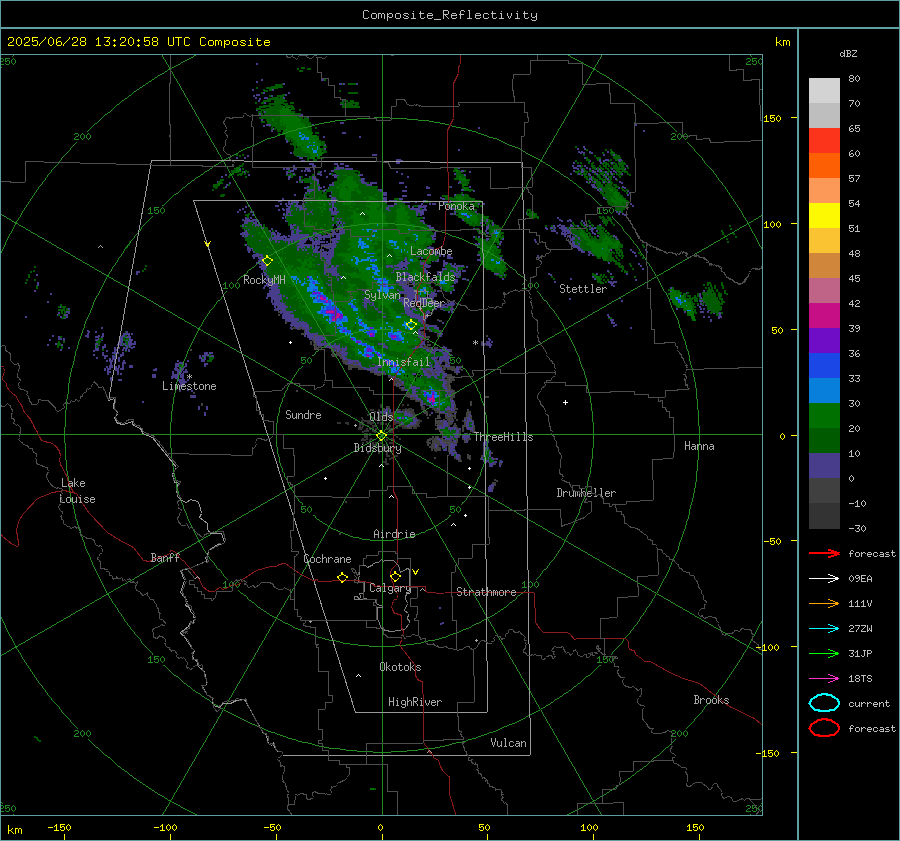Pick the bright green 30 dBZ swatch

[x=824, y=415]
